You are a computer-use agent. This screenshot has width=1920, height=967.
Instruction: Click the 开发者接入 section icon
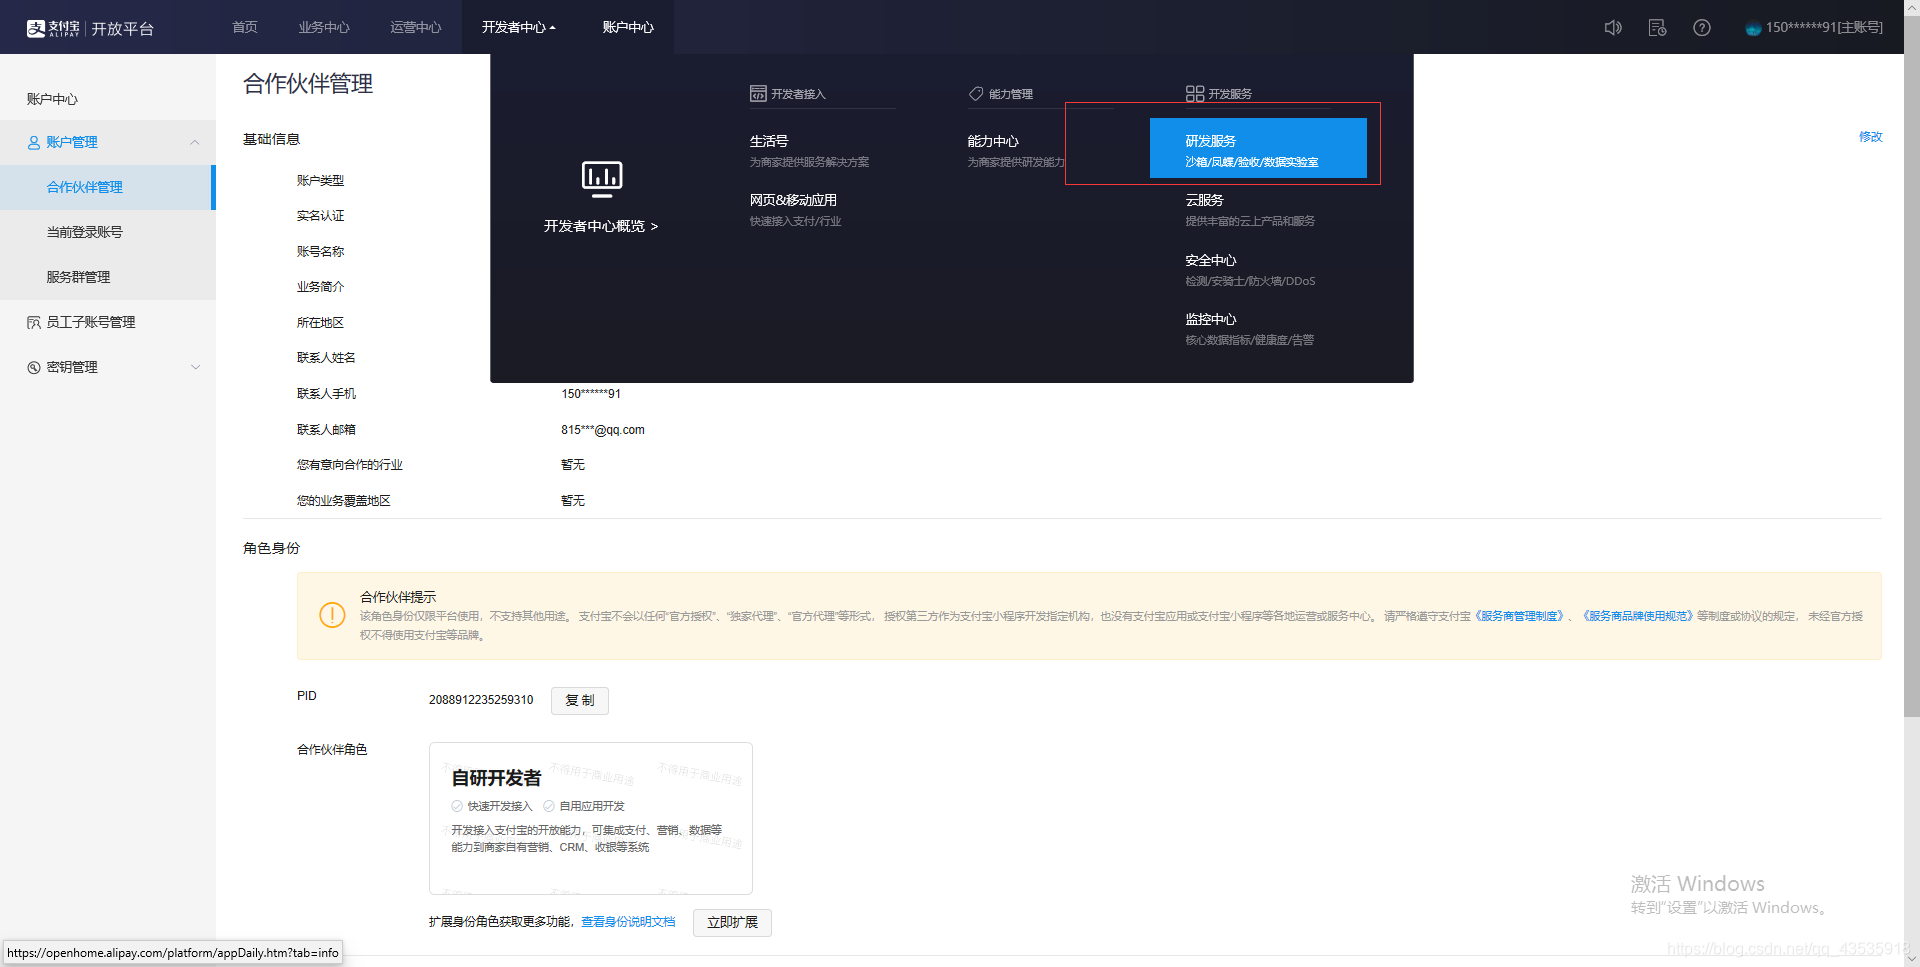pyautogui.click(x=758, y=94)
